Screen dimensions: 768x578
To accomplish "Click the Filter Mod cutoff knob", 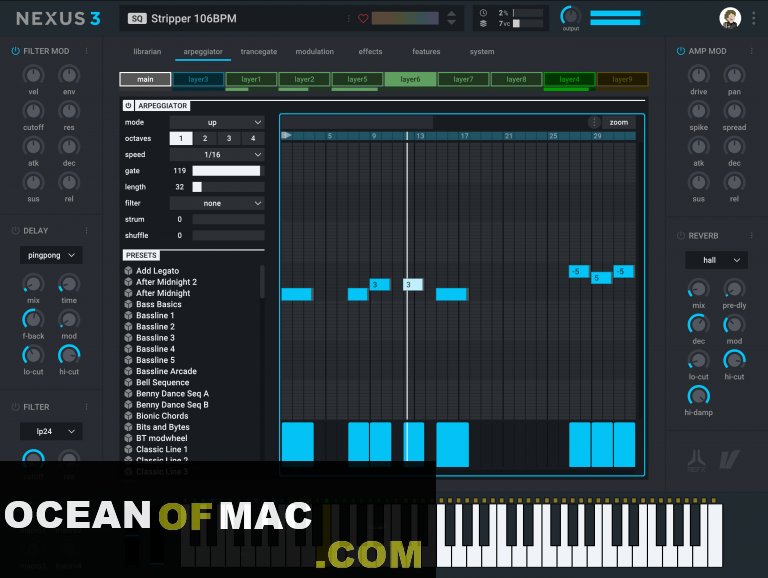I will 33,111.
